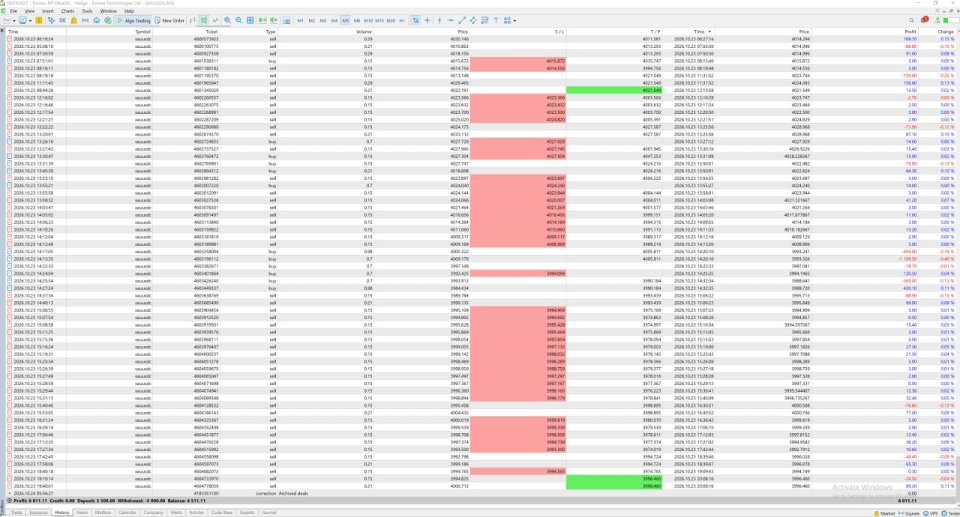Select the equidistant channel tool
The width and height of the screenshot is (960, 517).
[x=473, y=20]
